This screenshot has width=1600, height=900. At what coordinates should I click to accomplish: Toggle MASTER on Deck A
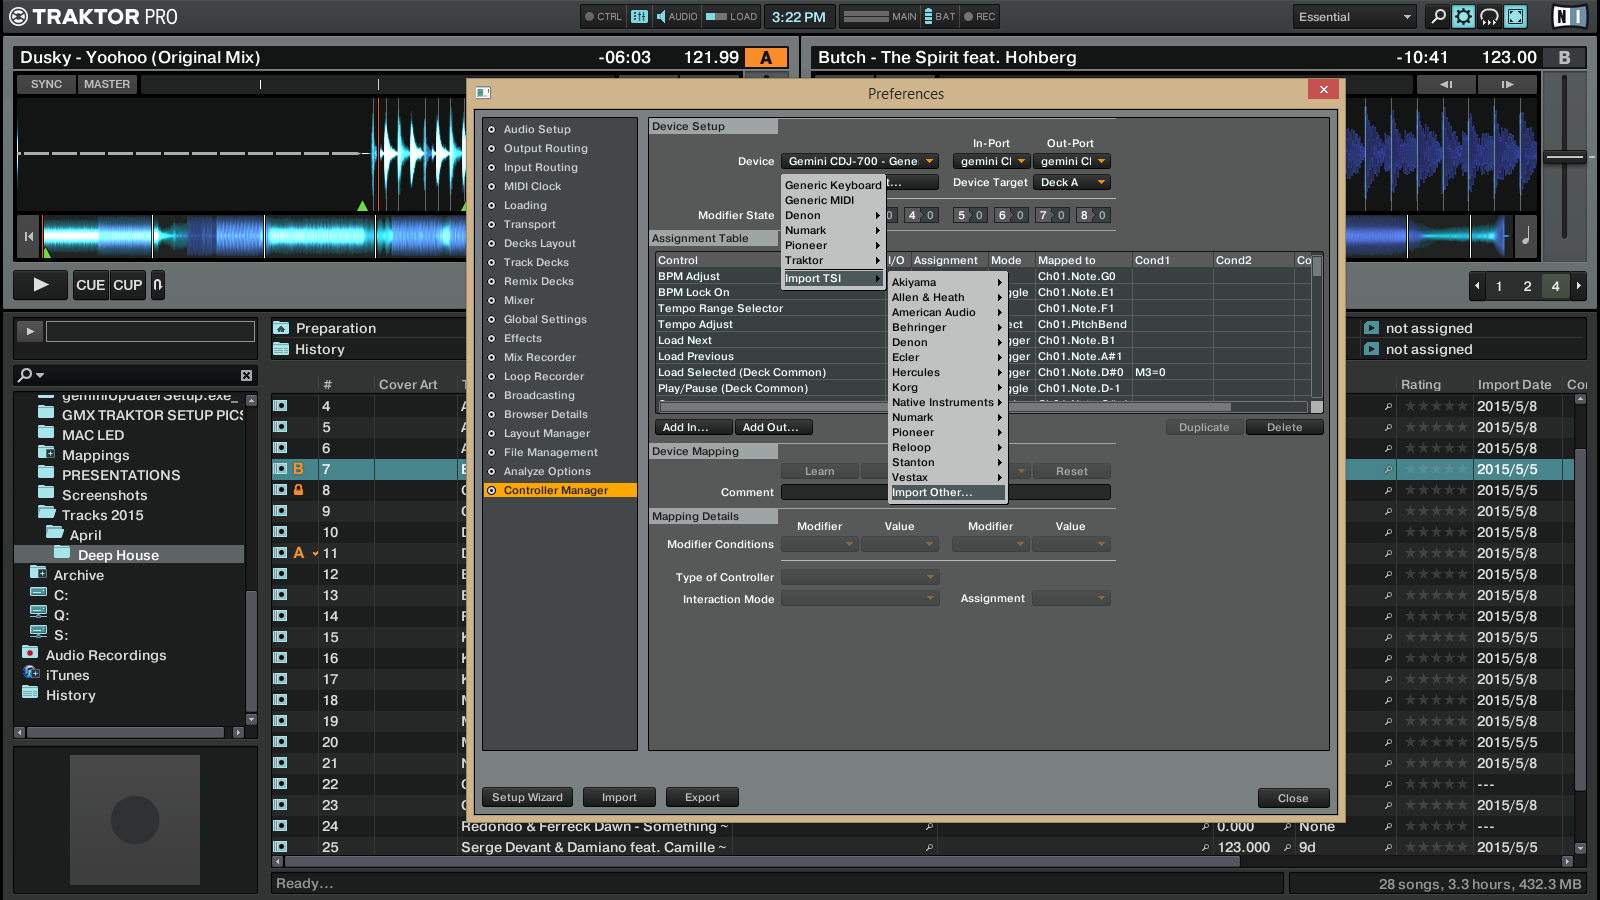pyautogui.click(x=107, y=85)
